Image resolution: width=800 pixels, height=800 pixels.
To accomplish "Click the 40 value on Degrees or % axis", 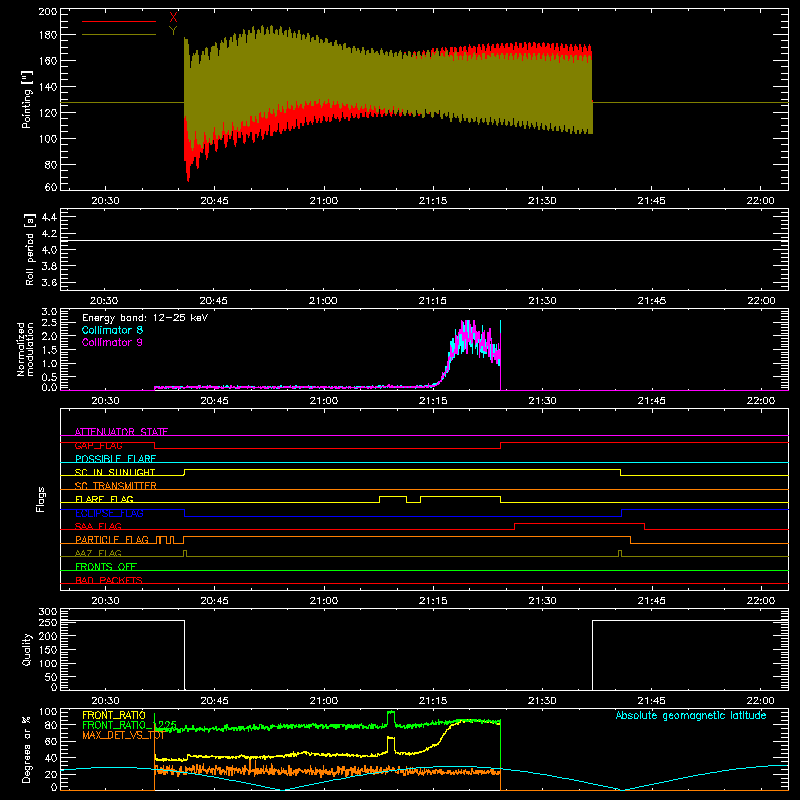I will pyautogui.click(x=51, y=758).
